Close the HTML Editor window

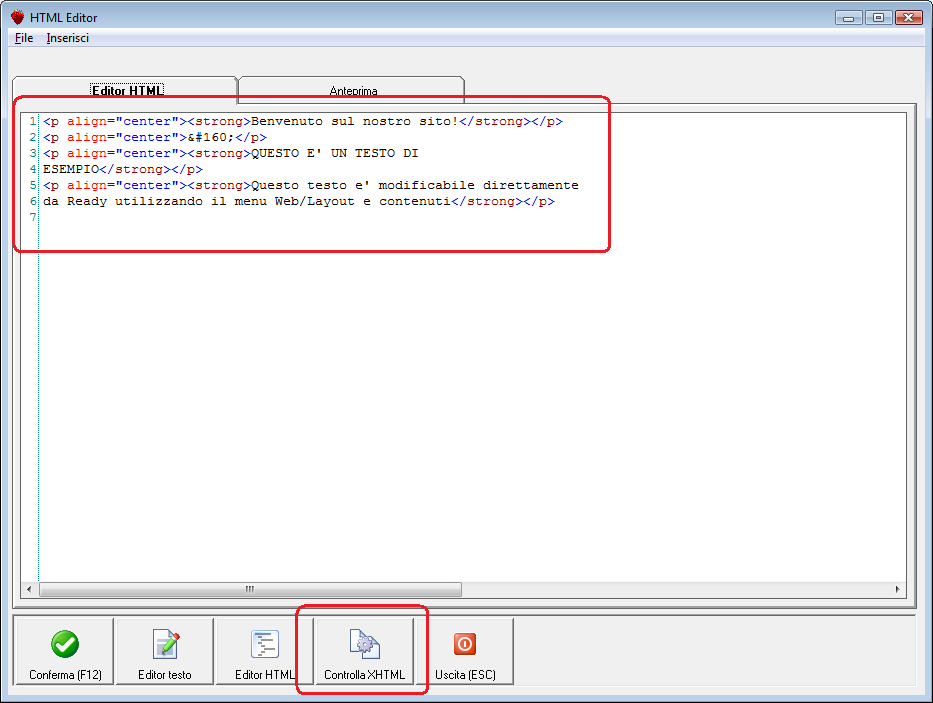(909, 18)
